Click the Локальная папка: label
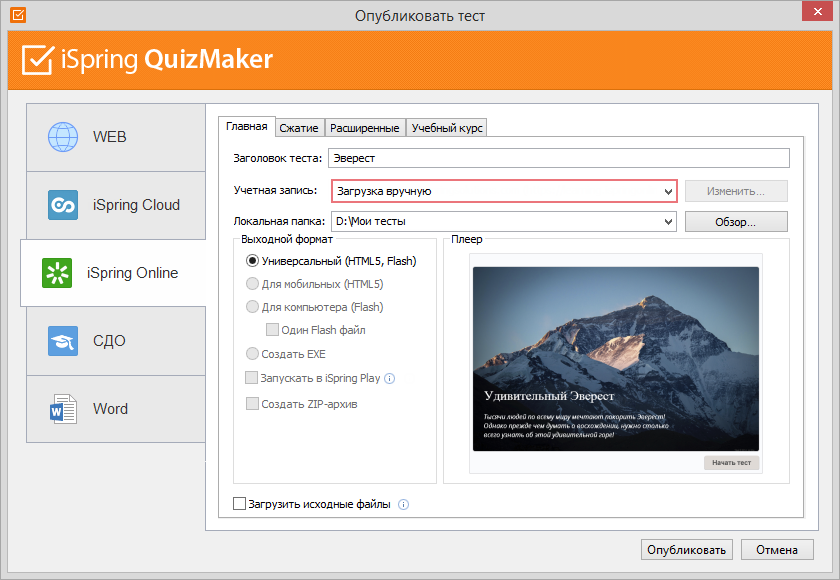The width and height of the screenshot is (840, 580). (279, 221)
